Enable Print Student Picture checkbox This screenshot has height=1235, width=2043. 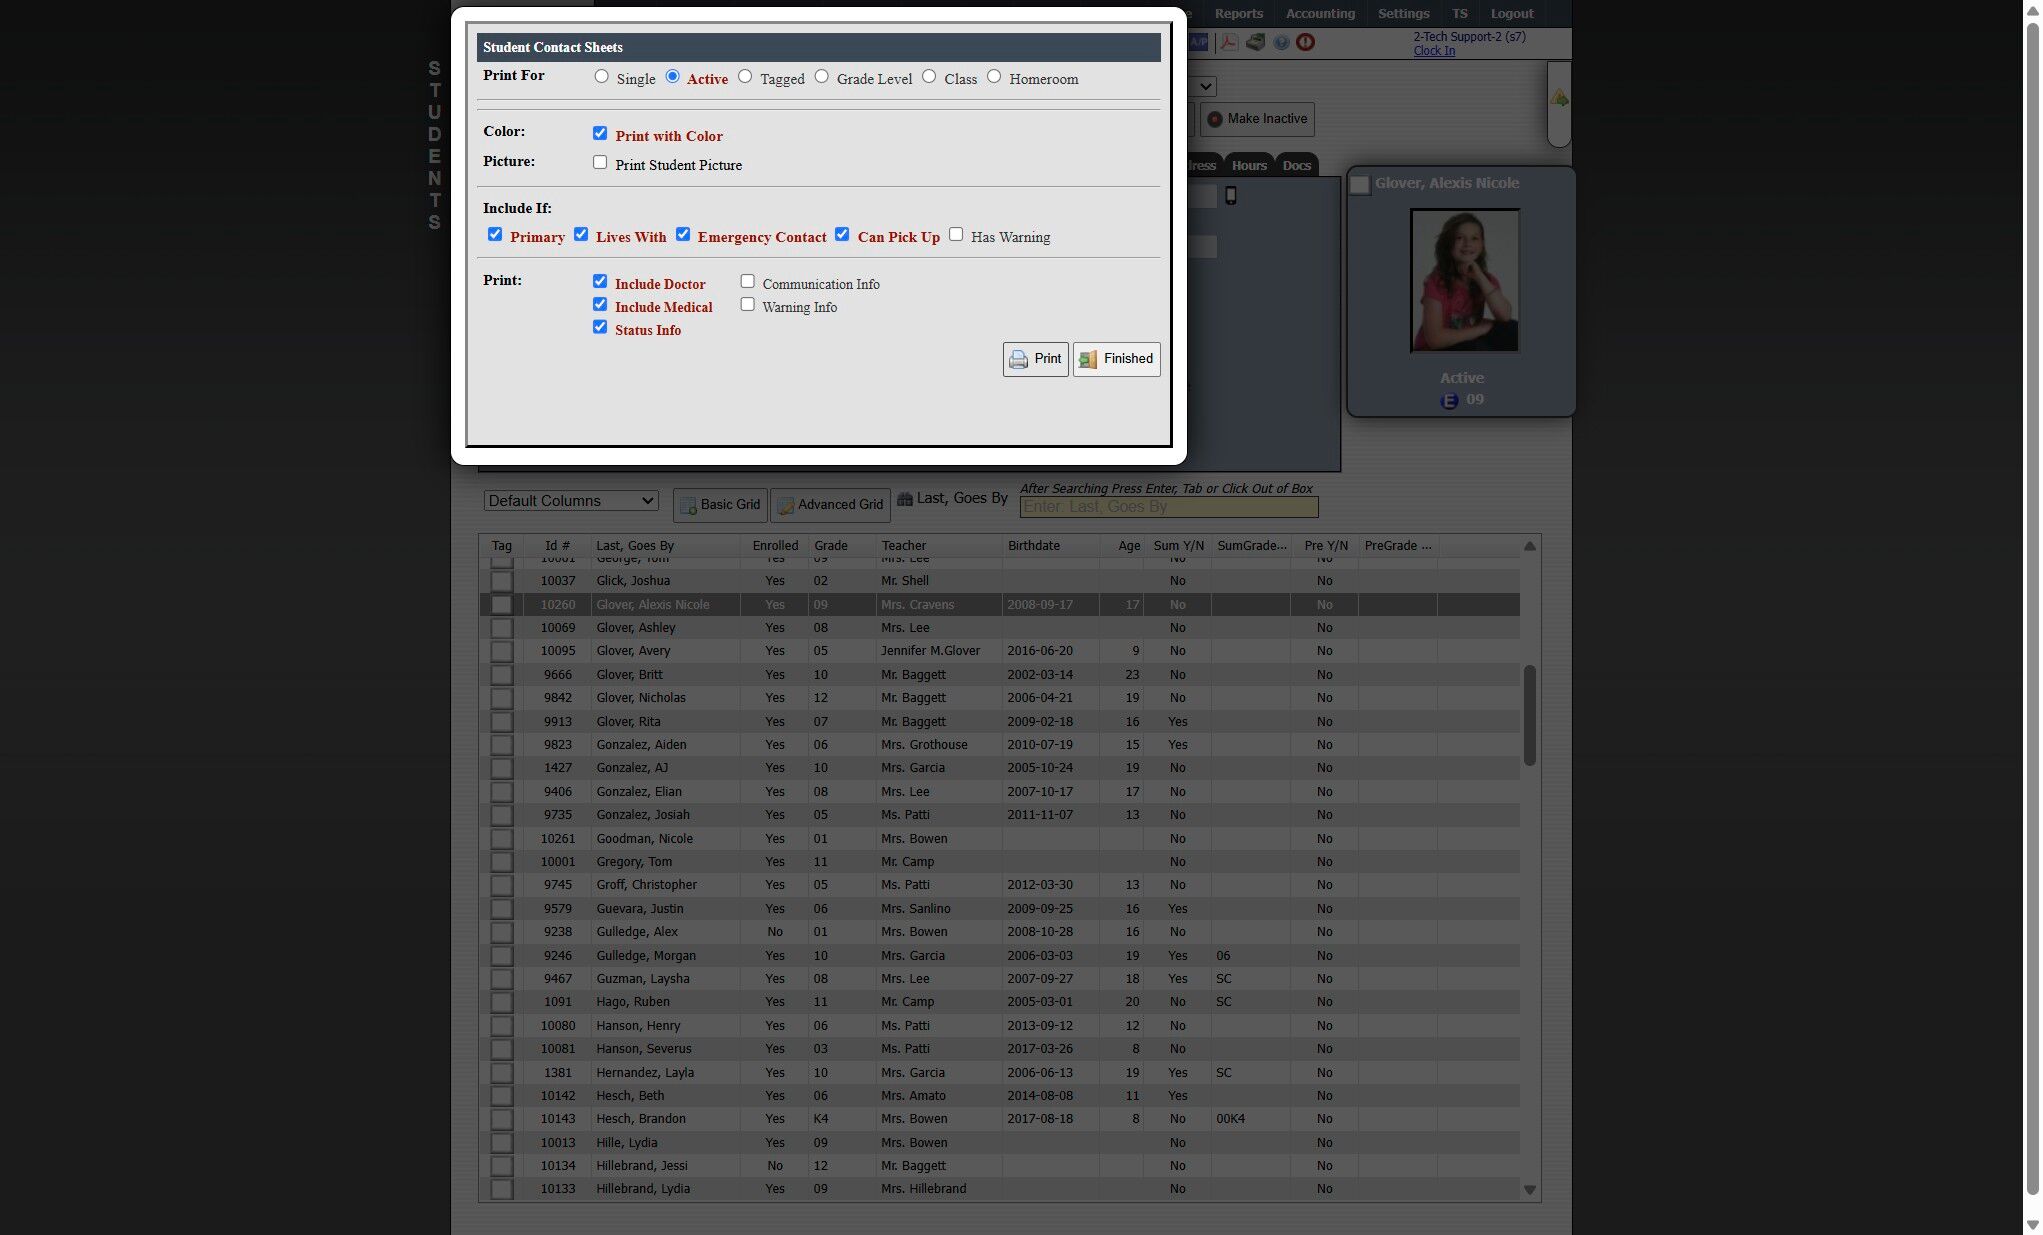pyautogui.click(x=600, y=163)
